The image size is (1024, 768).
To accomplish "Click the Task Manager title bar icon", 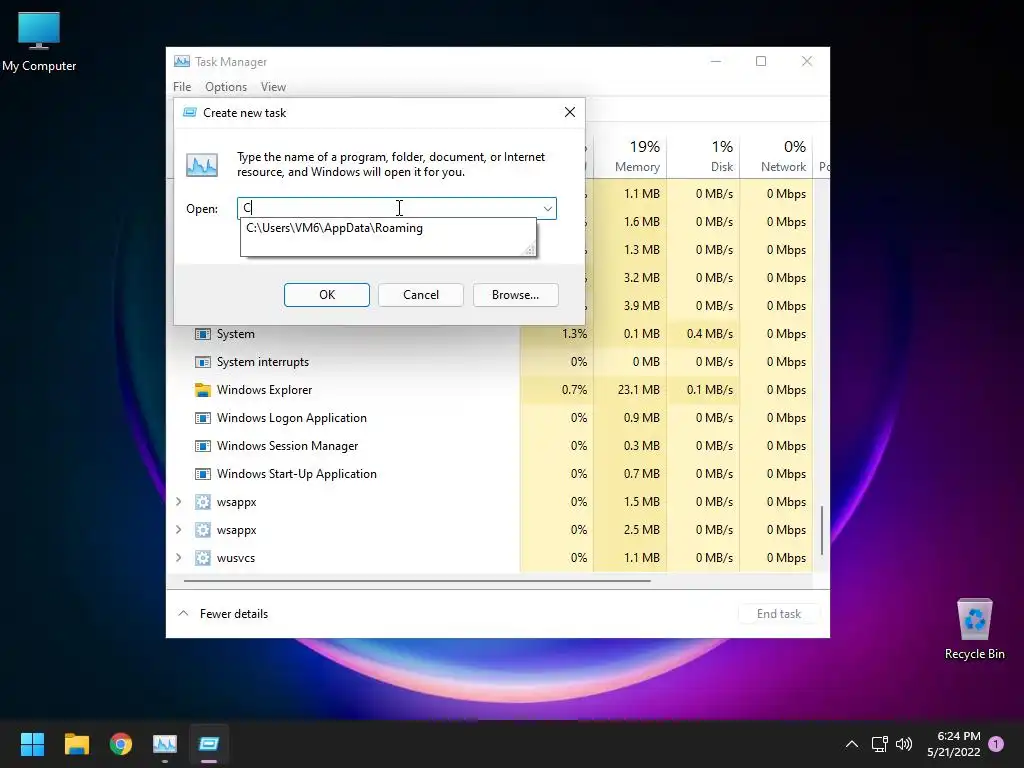I will 182,61.
